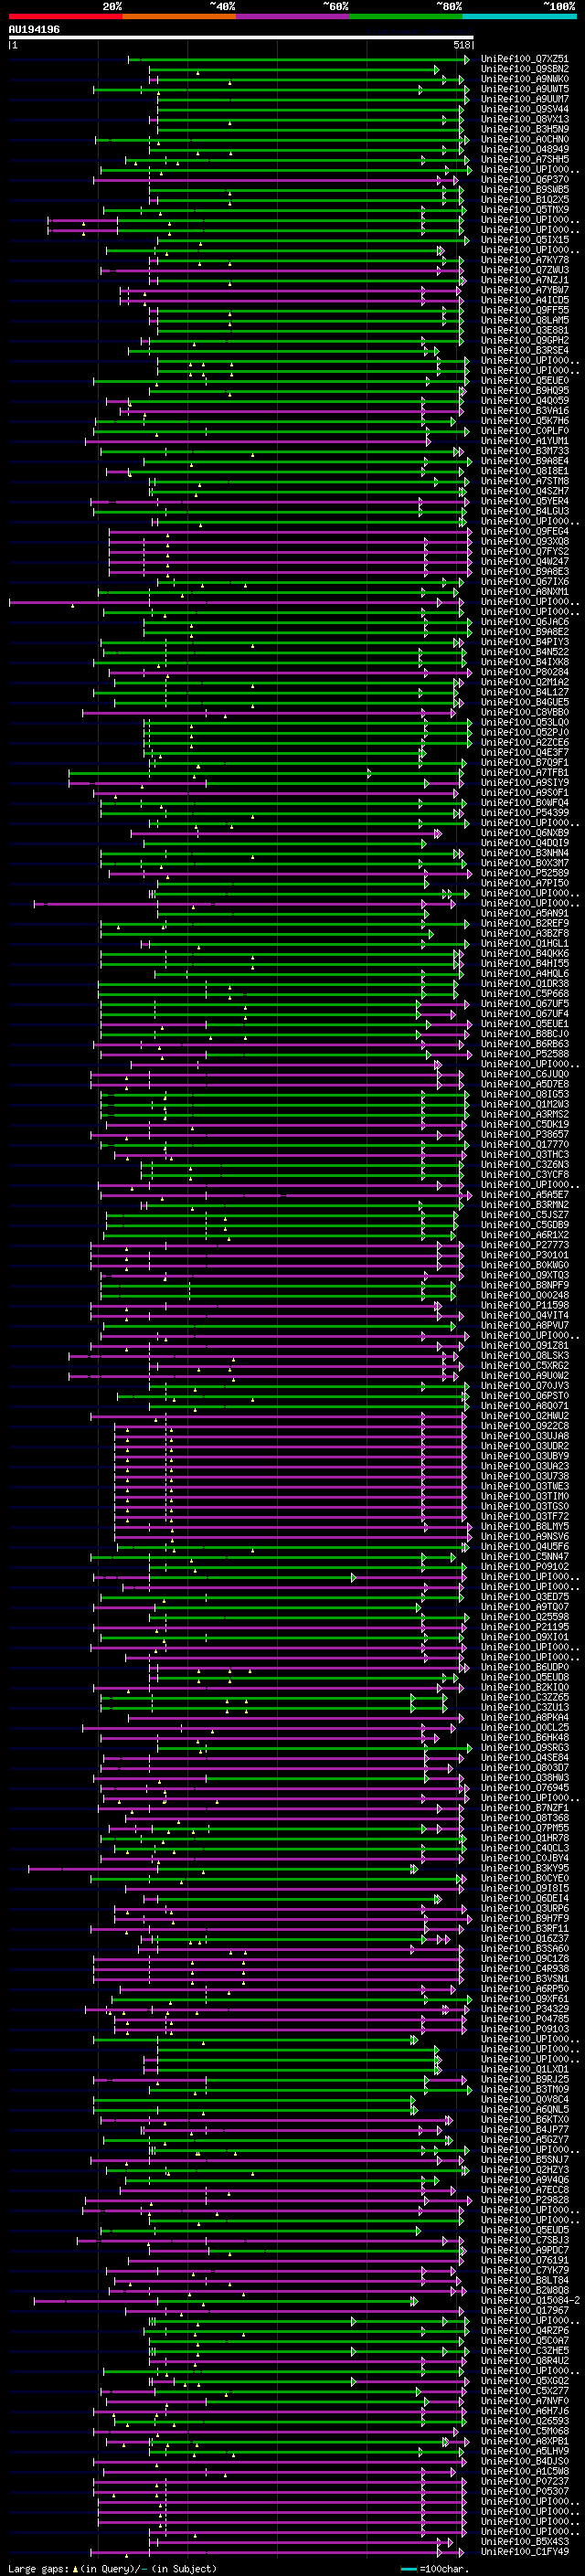Select UniRef100_A0CHN0 label
The width and height of the screenshot is (585, 2576).
coord(525,139)
